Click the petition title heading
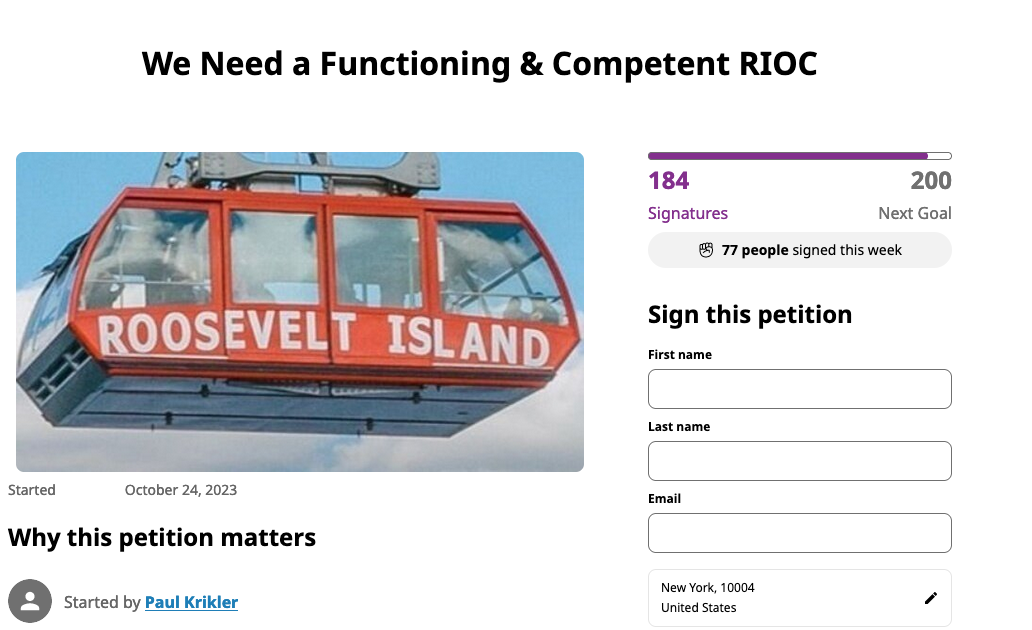 tap(480, 64)
